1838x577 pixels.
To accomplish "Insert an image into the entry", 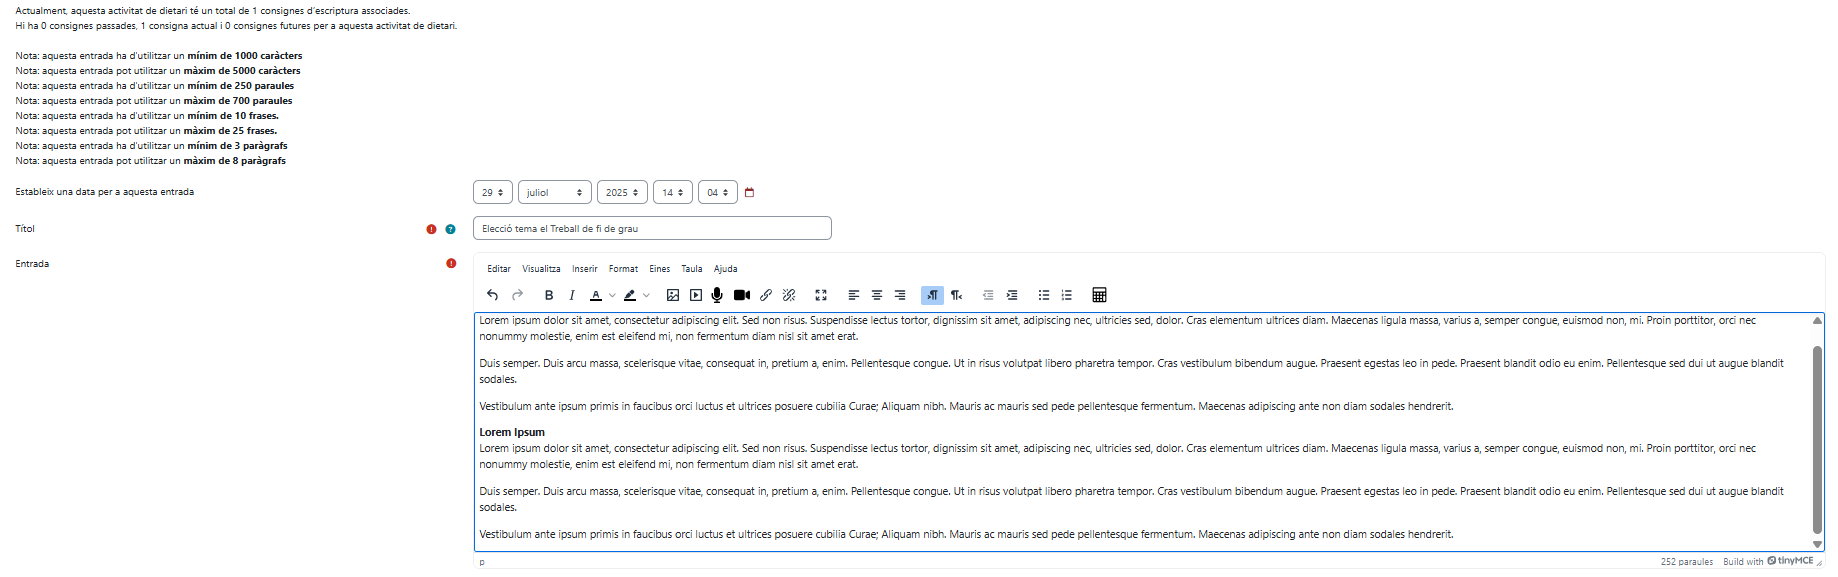I will tap(673, 295).
